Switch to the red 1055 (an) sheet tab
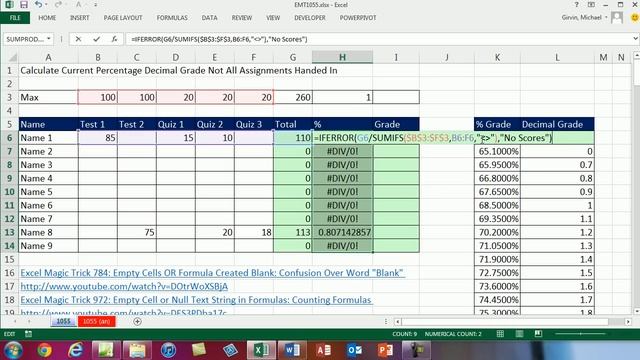640x360 pixels. click(x=97, y=322)
